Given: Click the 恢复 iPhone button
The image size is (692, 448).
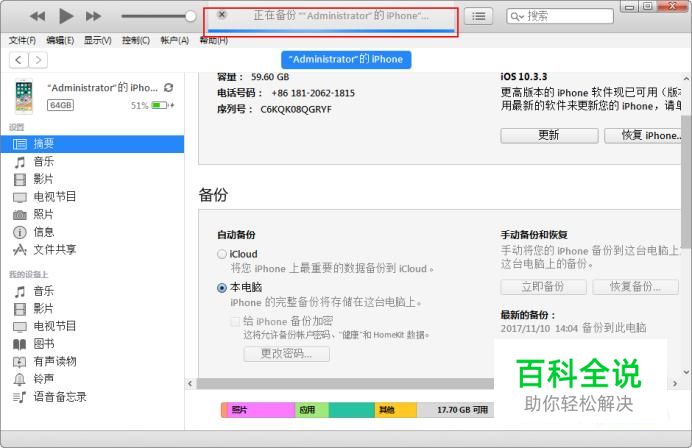Looking at the screenshot, I should tap(643, 136).
